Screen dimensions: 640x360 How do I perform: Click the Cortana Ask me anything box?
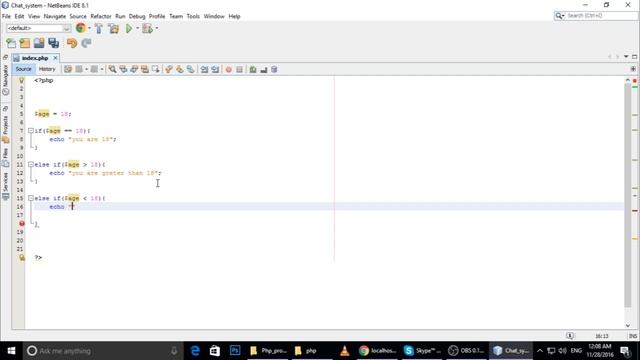point(103,351)
